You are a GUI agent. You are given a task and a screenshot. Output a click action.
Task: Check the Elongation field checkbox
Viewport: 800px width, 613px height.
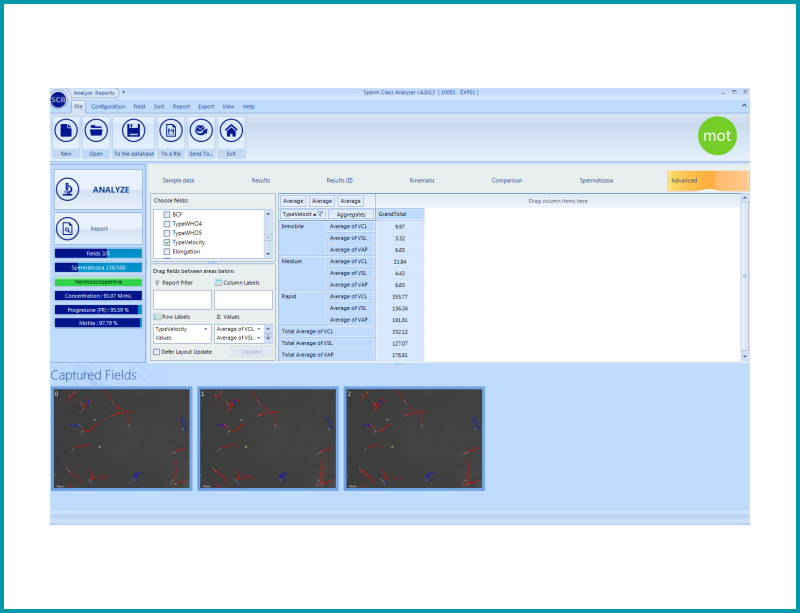click(x=166, y=252)
